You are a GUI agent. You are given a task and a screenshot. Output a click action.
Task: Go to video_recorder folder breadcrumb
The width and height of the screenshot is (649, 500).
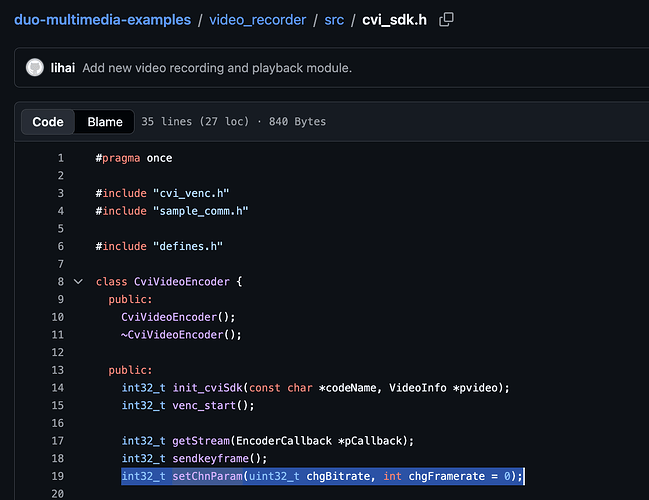(257, 19)
